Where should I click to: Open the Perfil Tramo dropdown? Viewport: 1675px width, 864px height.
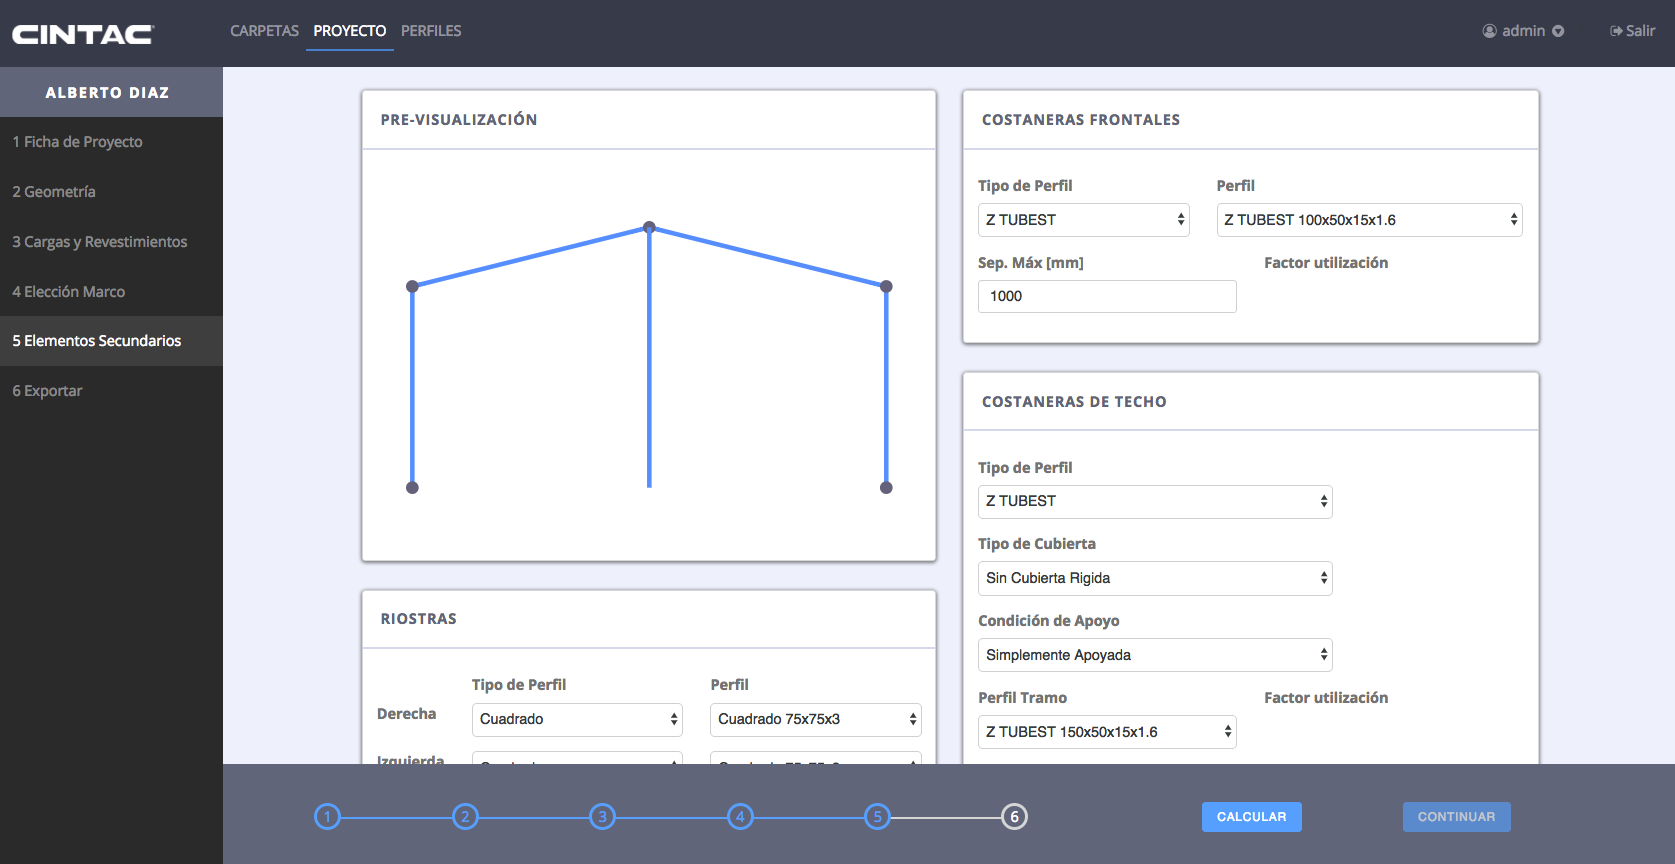click(1107, 732)
